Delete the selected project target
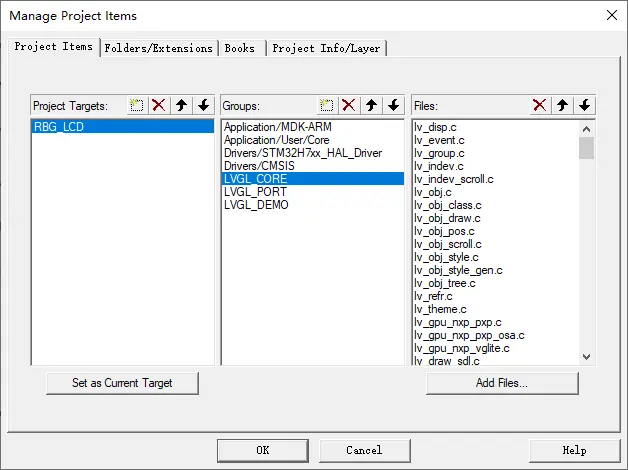The height and width of the screenshot is (470, 628). coord(158,105)
